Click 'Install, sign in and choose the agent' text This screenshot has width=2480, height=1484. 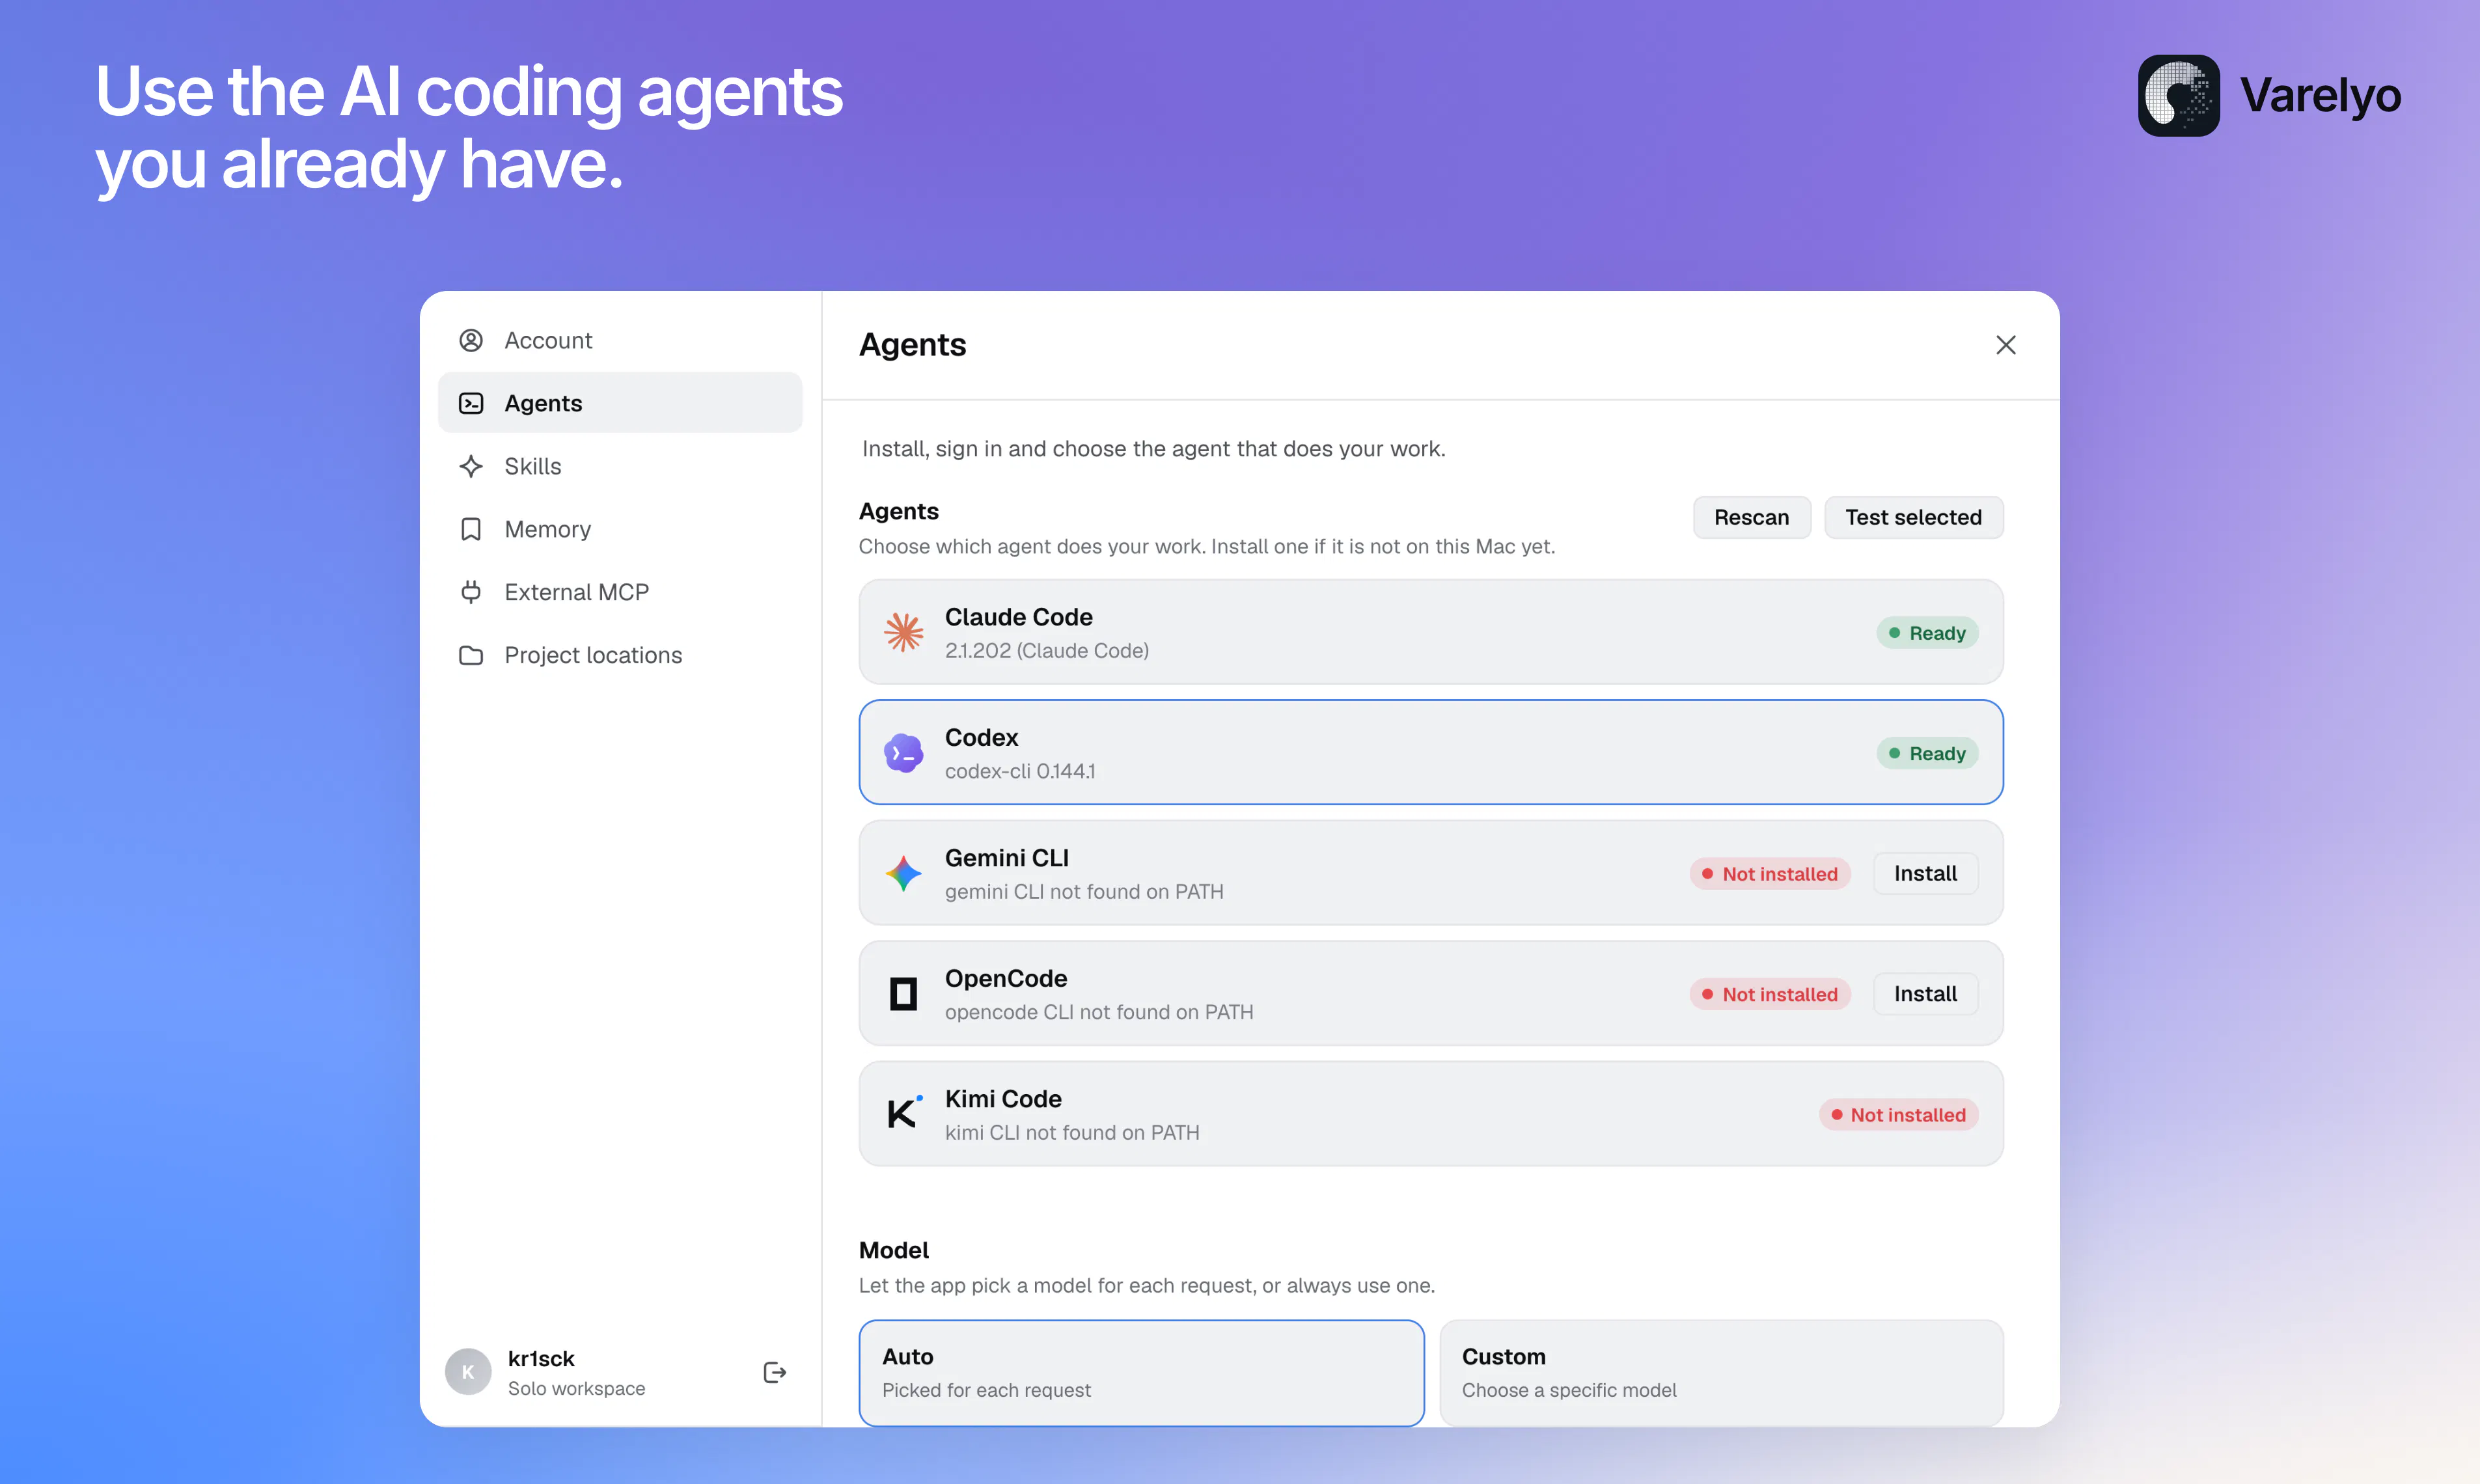(x=1154, y=449)
